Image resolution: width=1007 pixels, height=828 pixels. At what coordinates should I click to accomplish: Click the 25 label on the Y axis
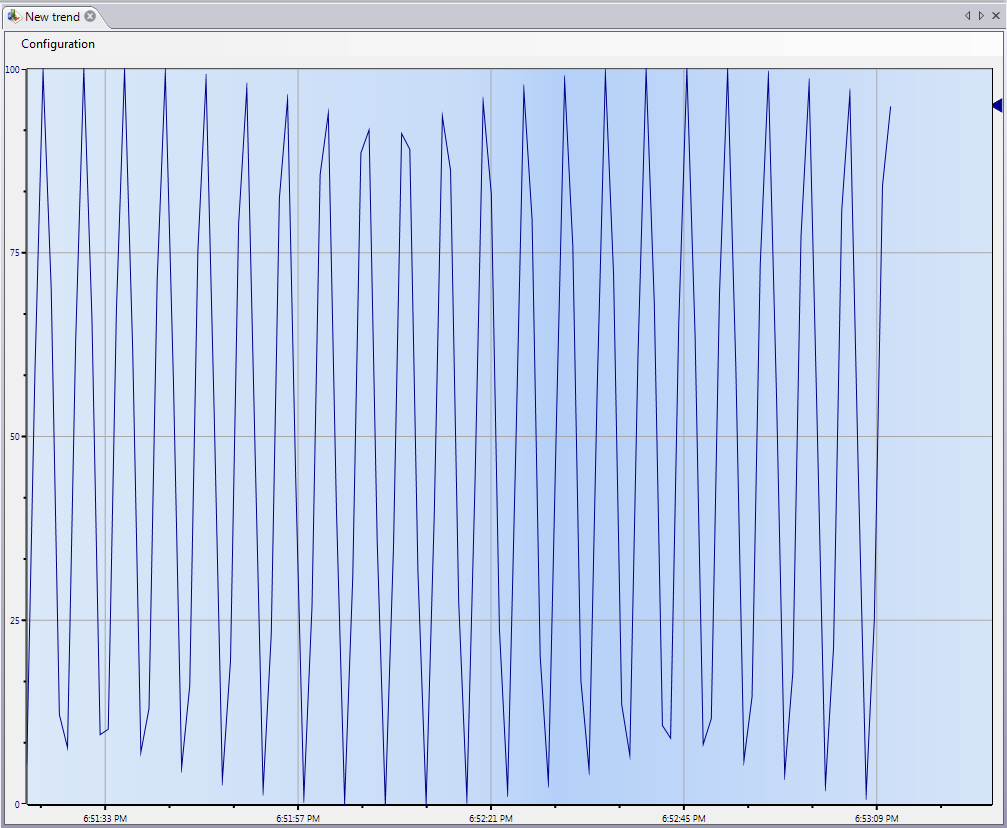pyautogui.click(x=15, y=621)
